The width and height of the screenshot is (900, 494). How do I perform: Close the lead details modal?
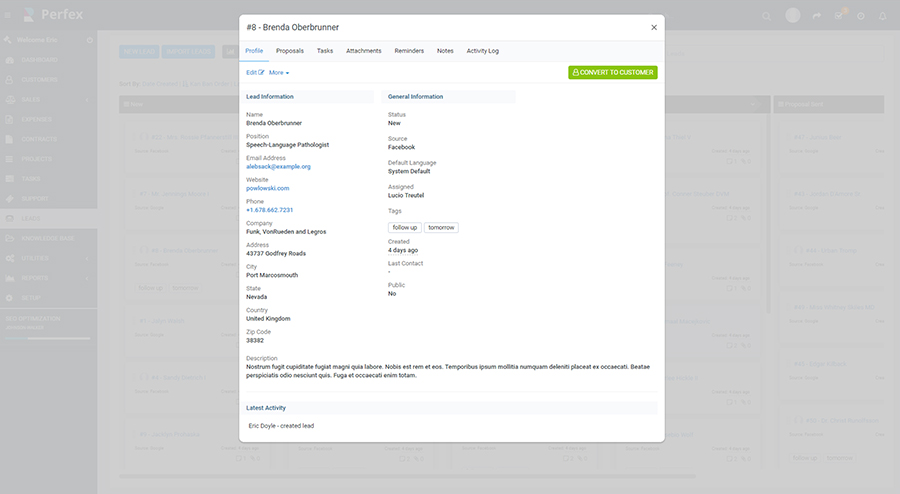tap(654, 28)
